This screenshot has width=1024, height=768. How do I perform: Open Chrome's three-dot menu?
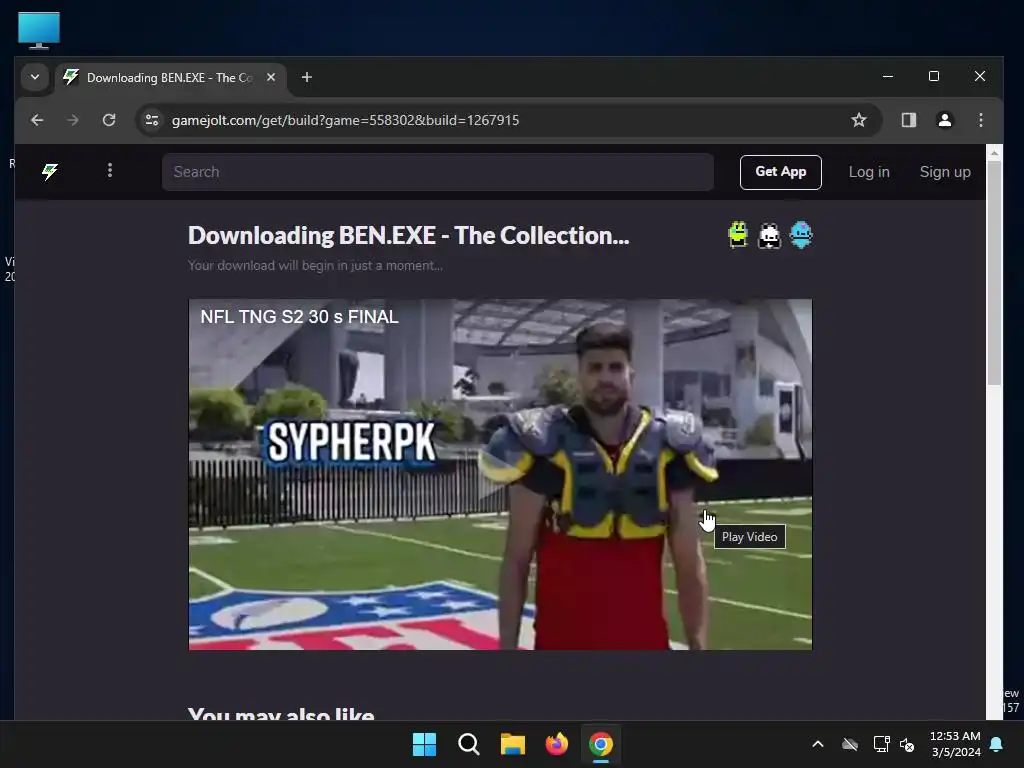(980, 120)
